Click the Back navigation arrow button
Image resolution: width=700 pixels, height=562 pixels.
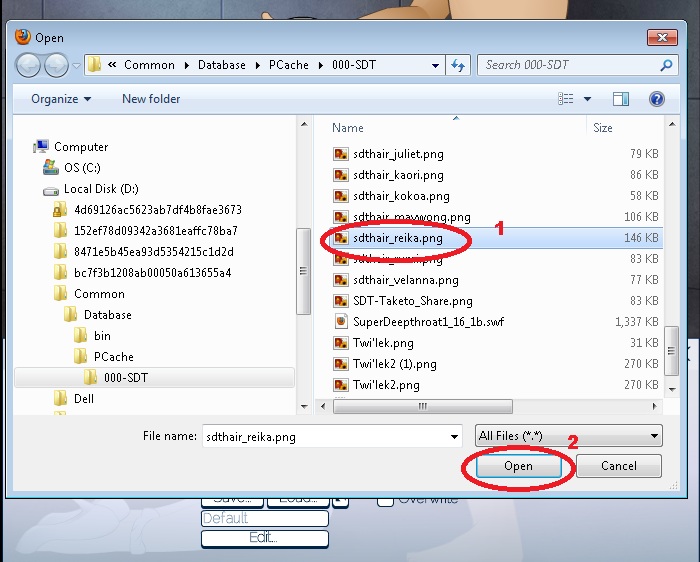[x=29, y=65]
